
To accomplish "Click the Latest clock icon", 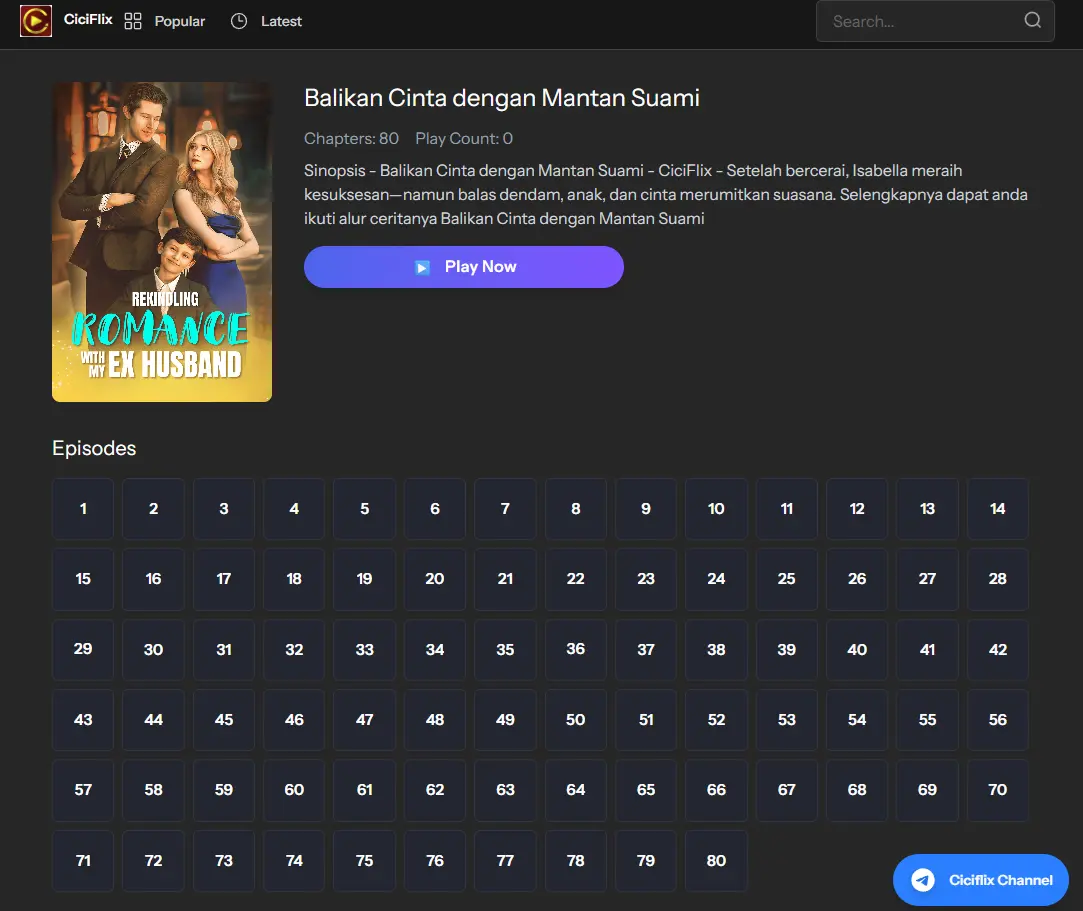I will [x=239, y=21].
